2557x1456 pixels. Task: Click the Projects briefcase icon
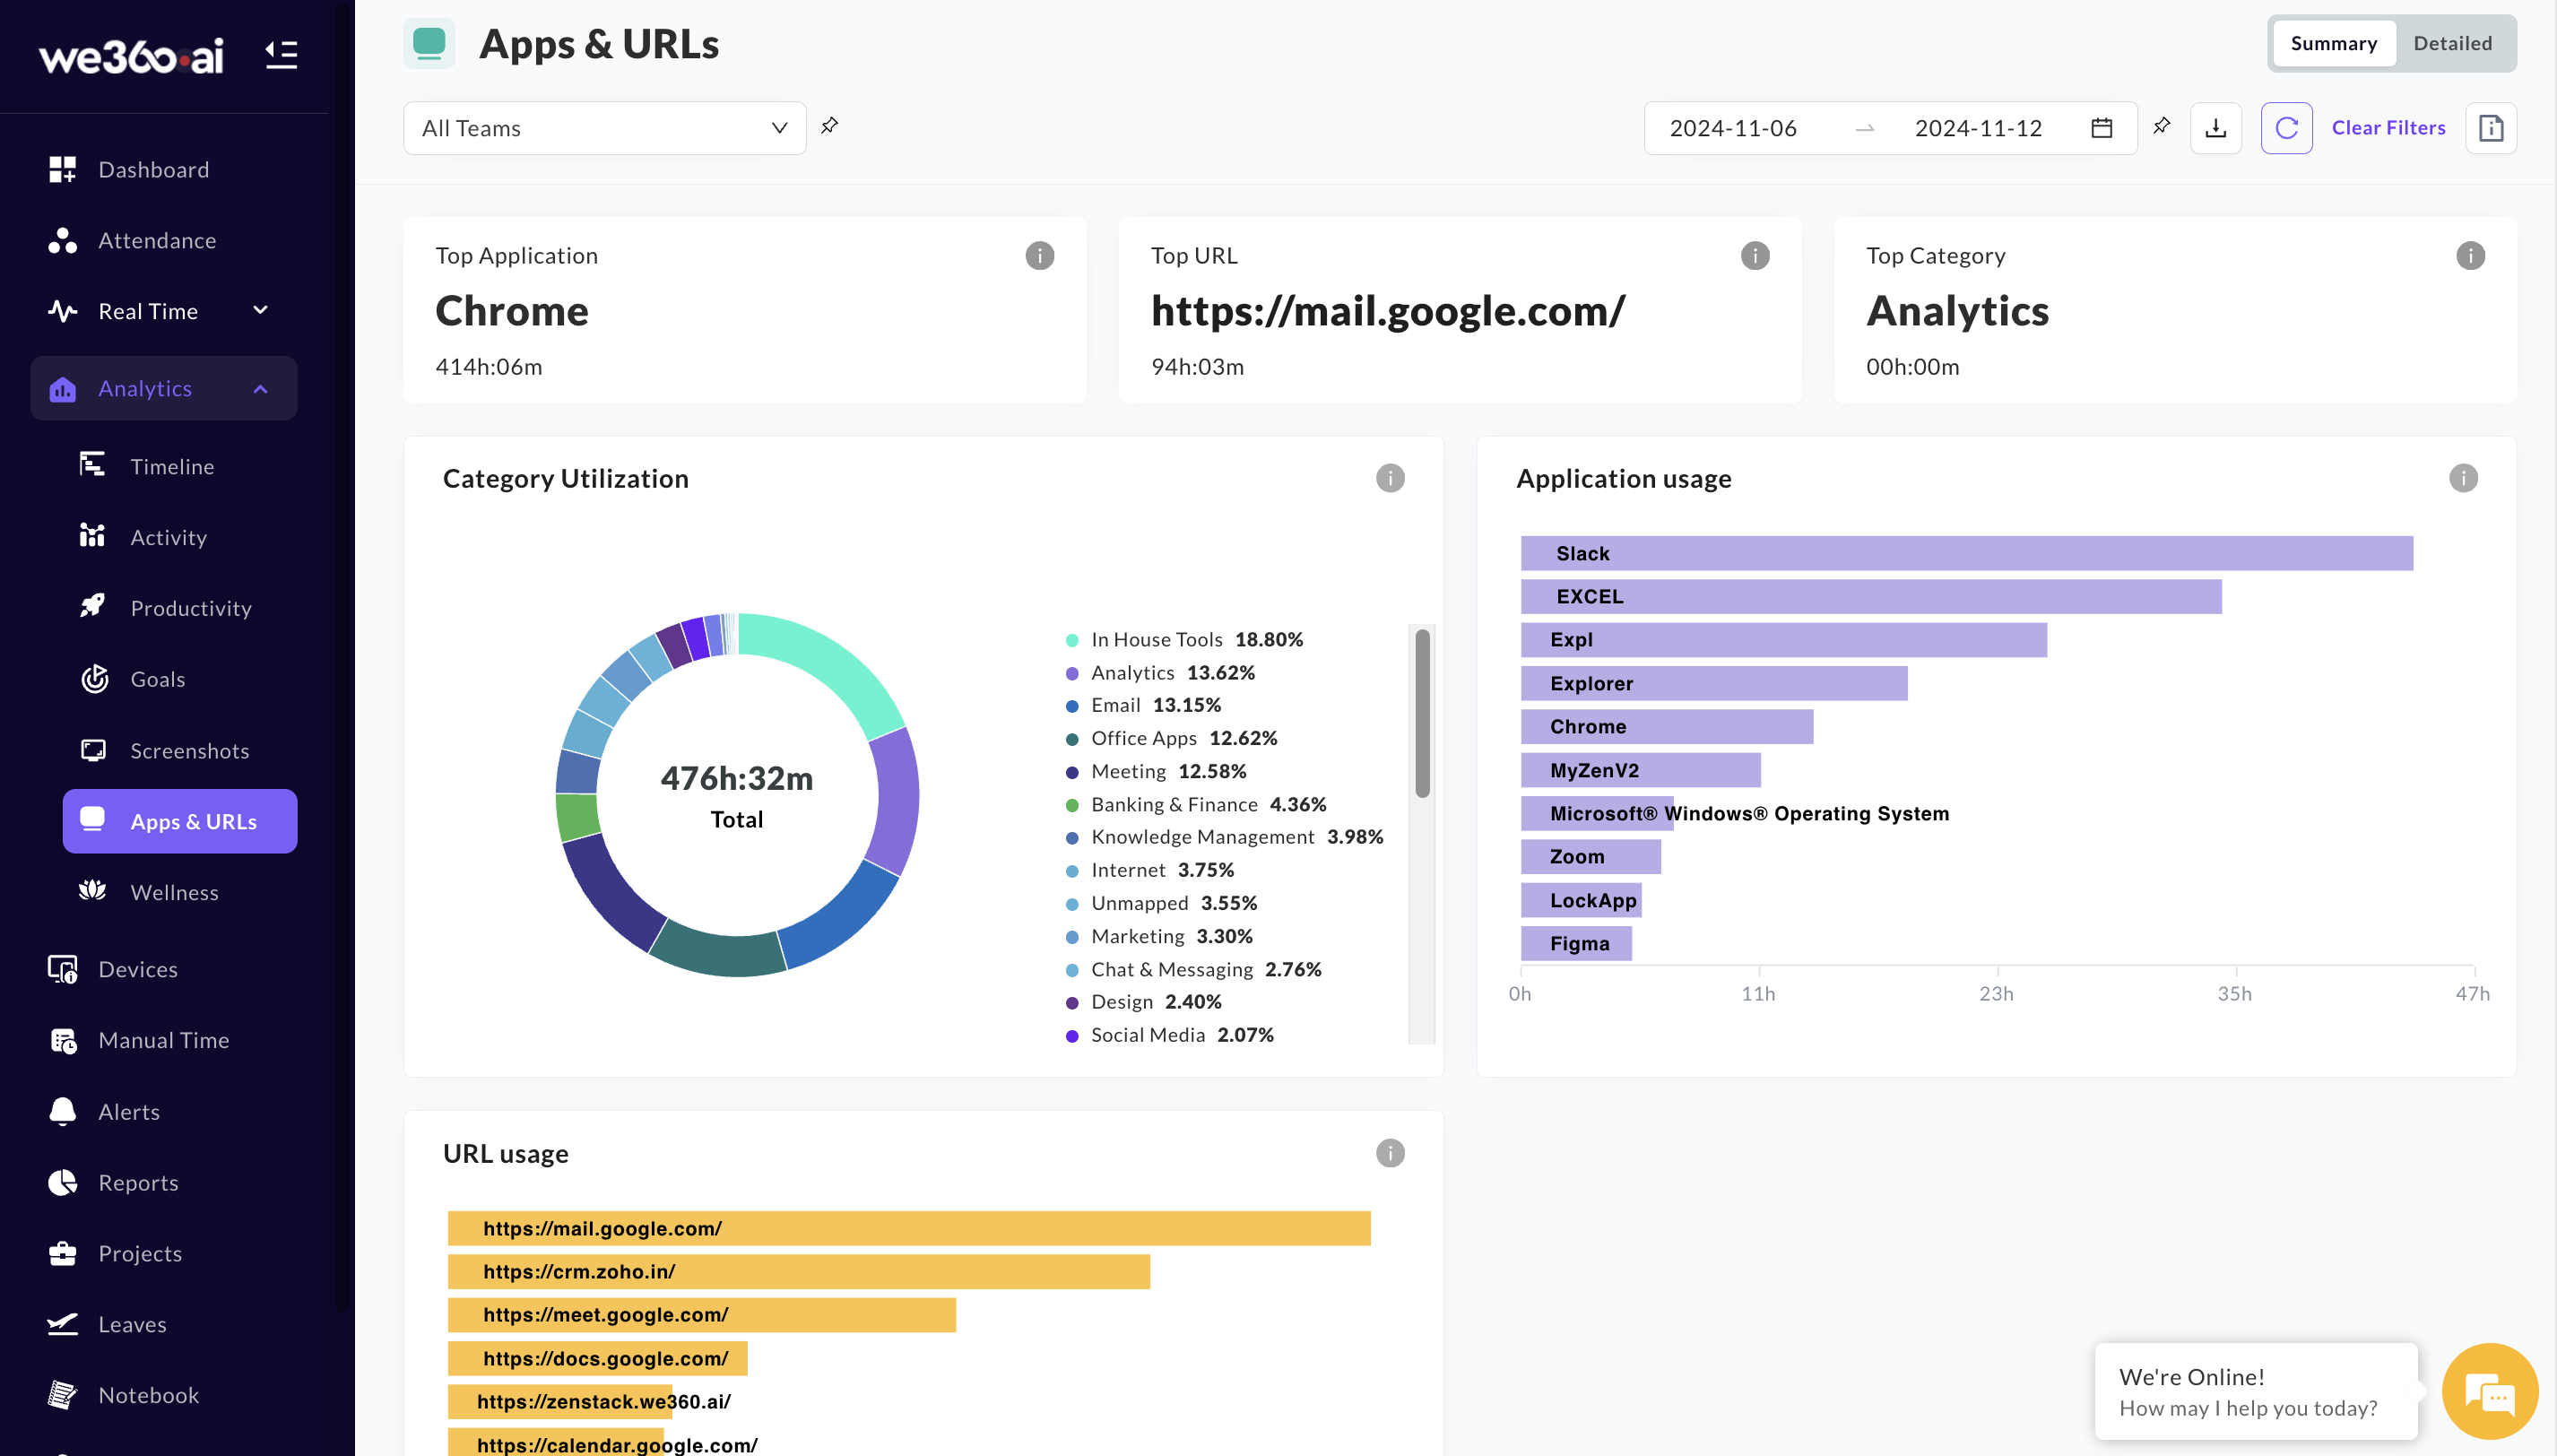click(62, 1253)
